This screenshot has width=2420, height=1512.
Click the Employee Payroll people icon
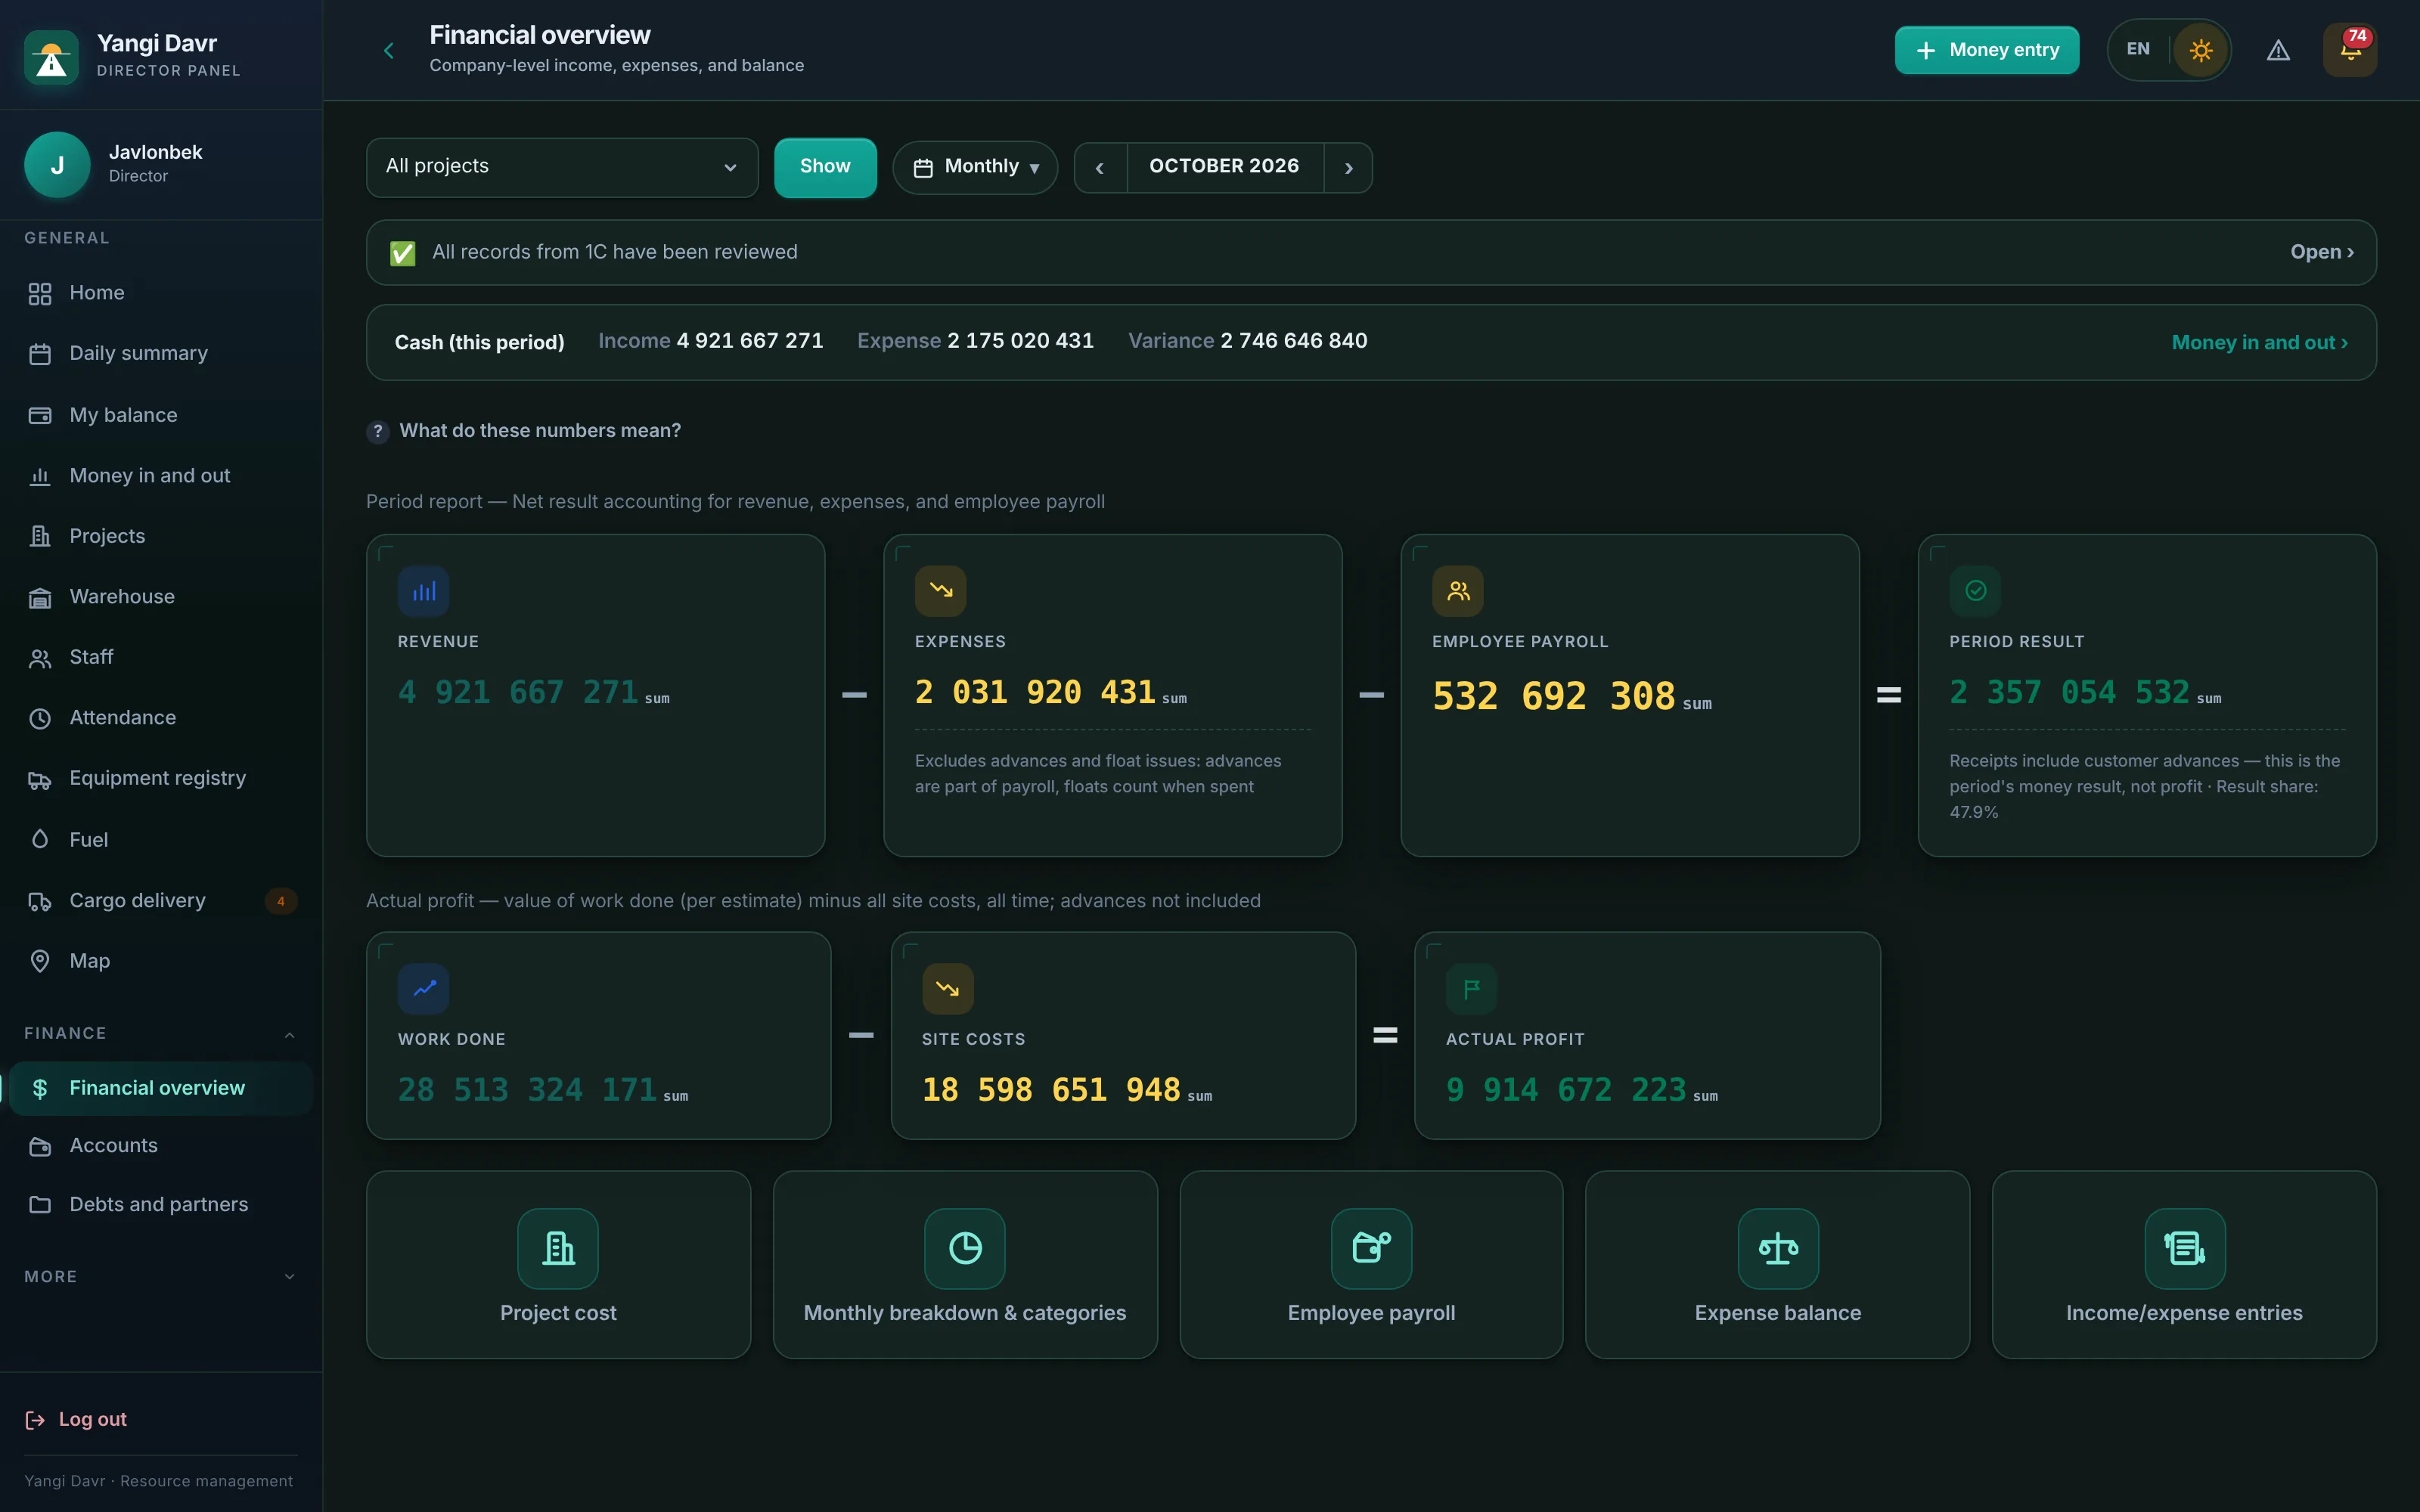(1458, 591)
